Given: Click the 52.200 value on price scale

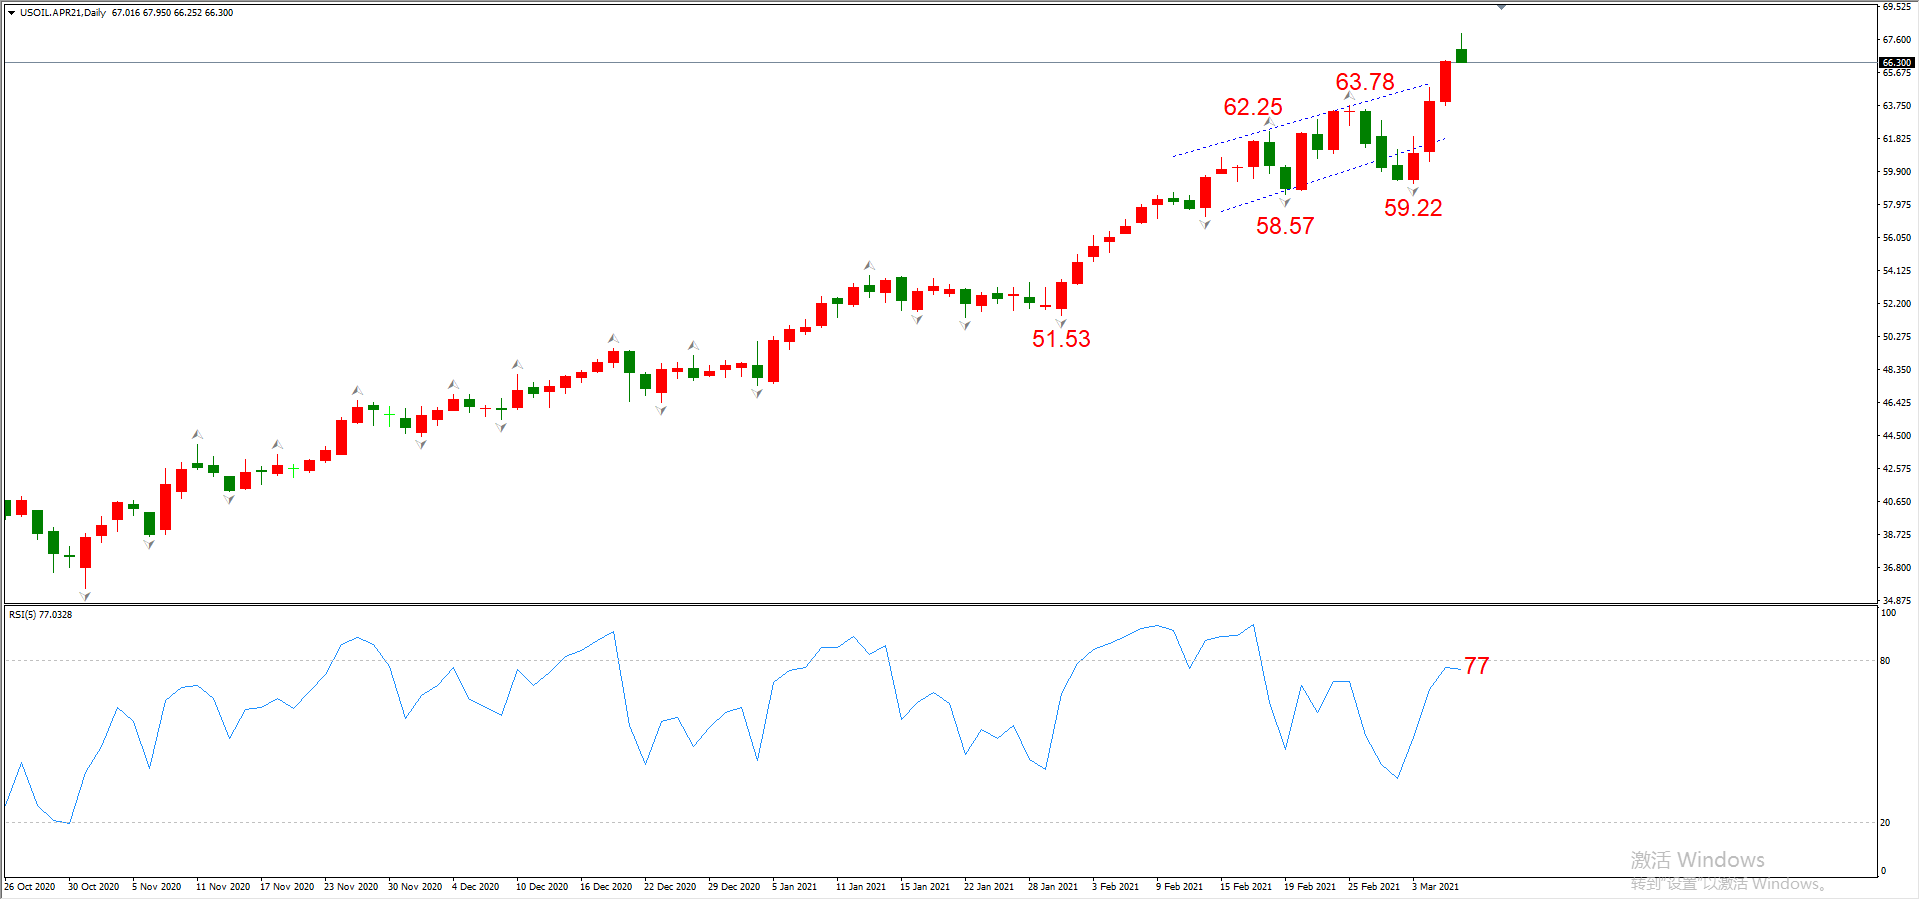Looking at the screenshot, I should coord(1897,304).
